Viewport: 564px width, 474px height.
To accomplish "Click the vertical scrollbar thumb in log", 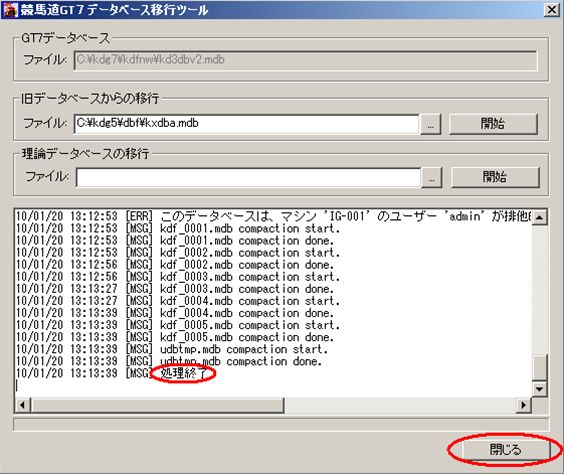I will pos(540,367).
